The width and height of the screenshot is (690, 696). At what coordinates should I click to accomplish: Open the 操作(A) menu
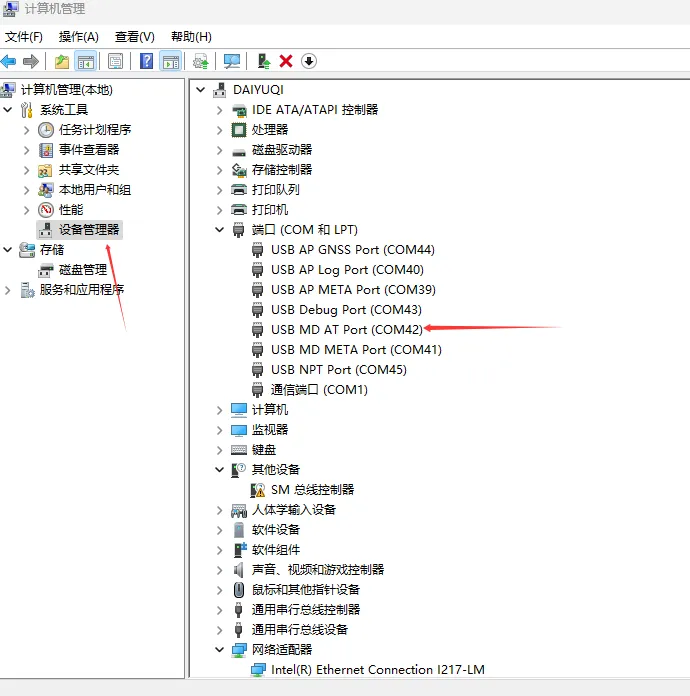79,36
